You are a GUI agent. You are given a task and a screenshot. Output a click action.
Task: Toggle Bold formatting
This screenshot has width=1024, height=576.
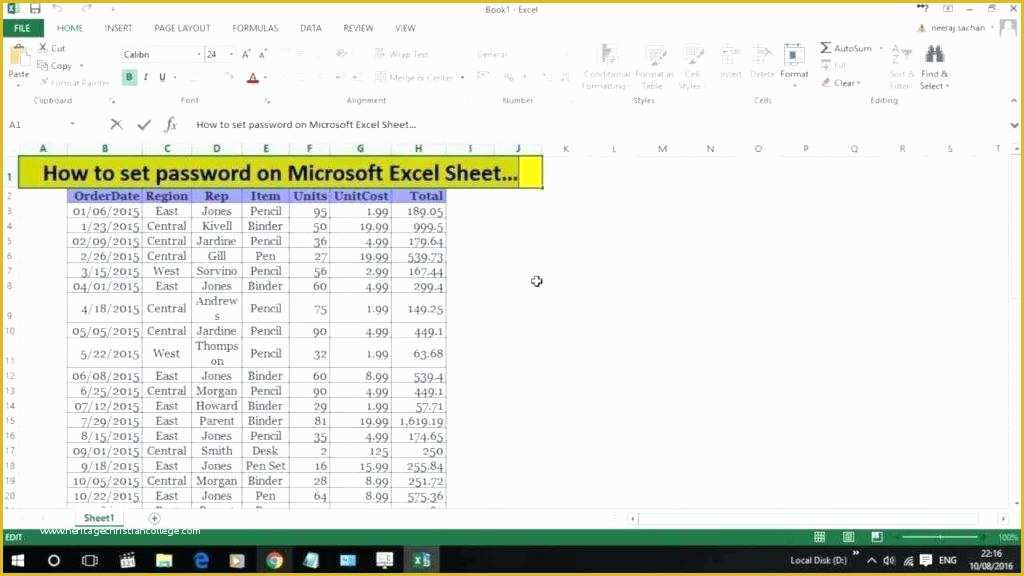click(x=129, y=78)
